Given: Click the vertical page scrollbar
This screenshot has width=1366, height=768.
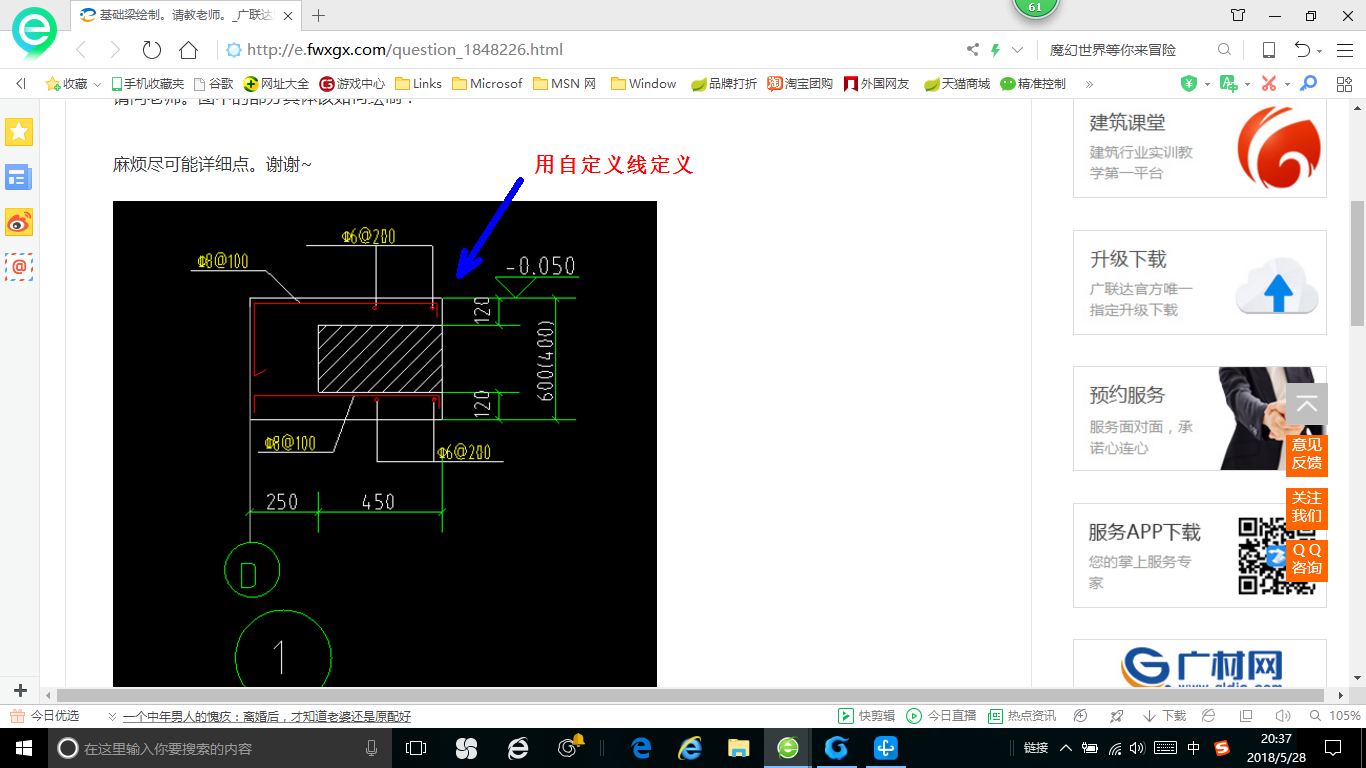Looking at the screenshot, I should coord(1358,264).
